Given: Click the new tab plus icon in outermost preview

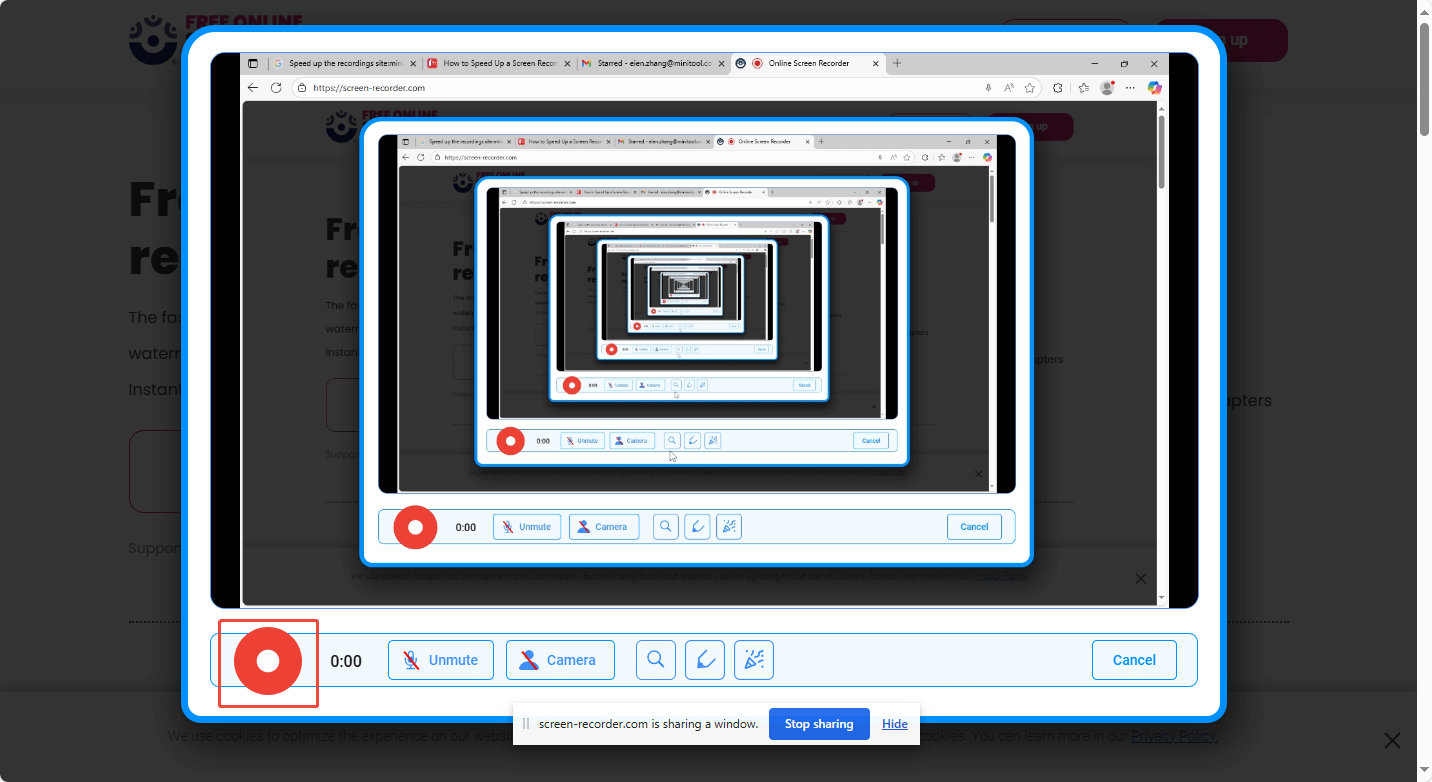Looking at the screenshot, I should [897, 63].
